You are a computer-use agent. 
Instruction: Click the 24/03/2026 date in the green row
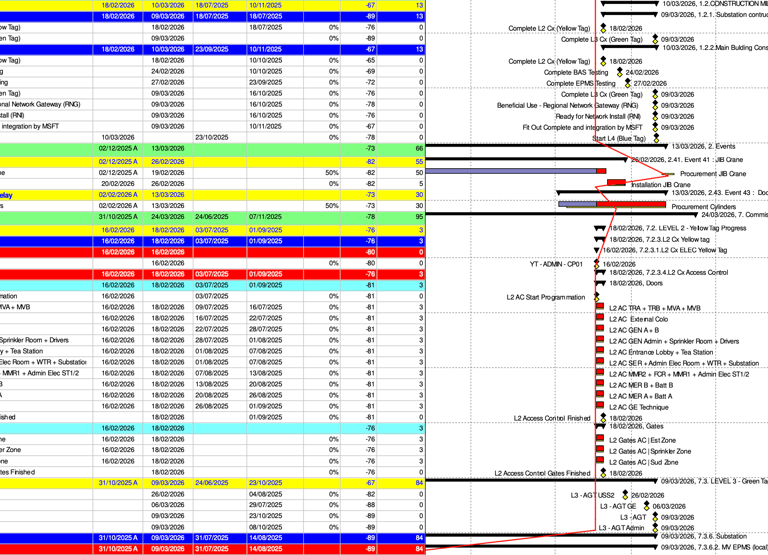(168, 217)
